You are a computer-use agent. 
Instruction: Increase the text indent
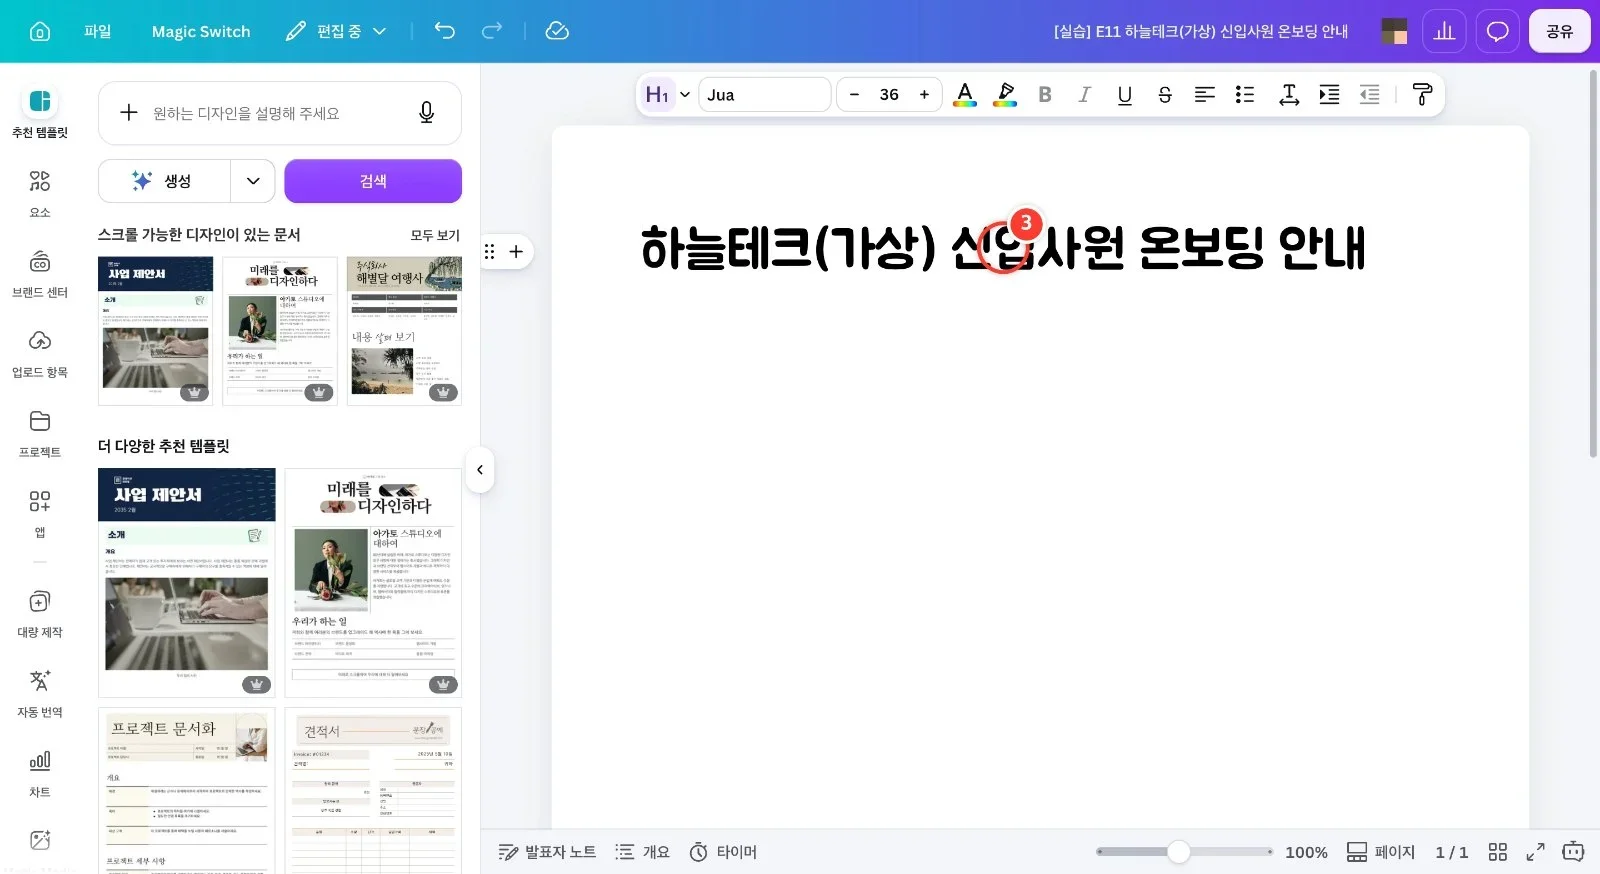coord(1329,95)
